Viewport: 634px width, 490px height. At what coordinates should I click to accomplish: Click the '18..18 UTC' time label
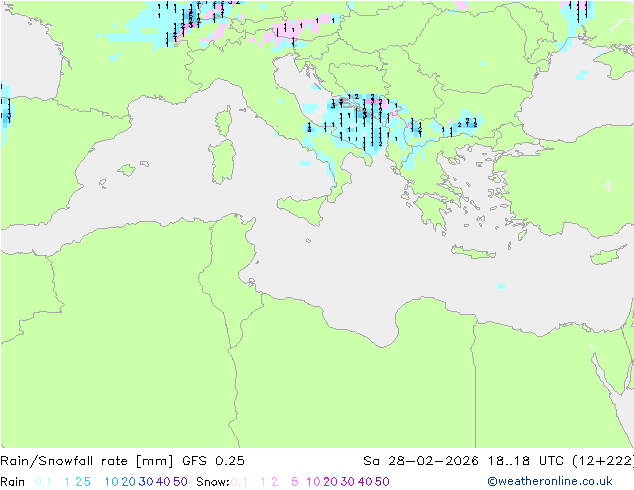pos(528,461)
